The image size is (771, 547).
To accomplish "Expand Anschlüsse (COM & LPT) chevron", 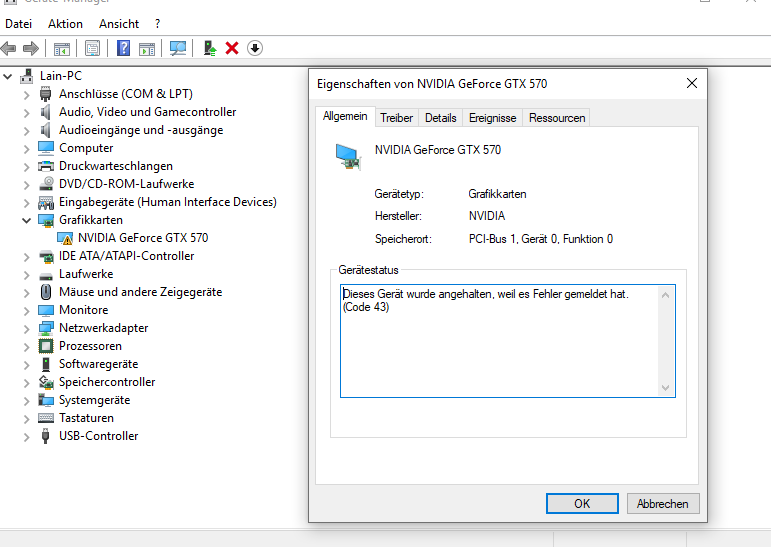I will [x=27, y=94].
